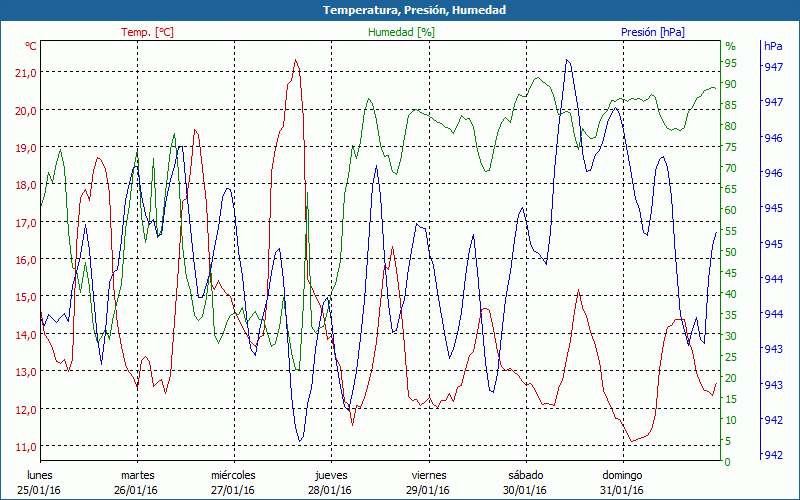The image size is (800, 500).
Task: Click the °C unit label on left axis
Action: (x=31, y=46)
